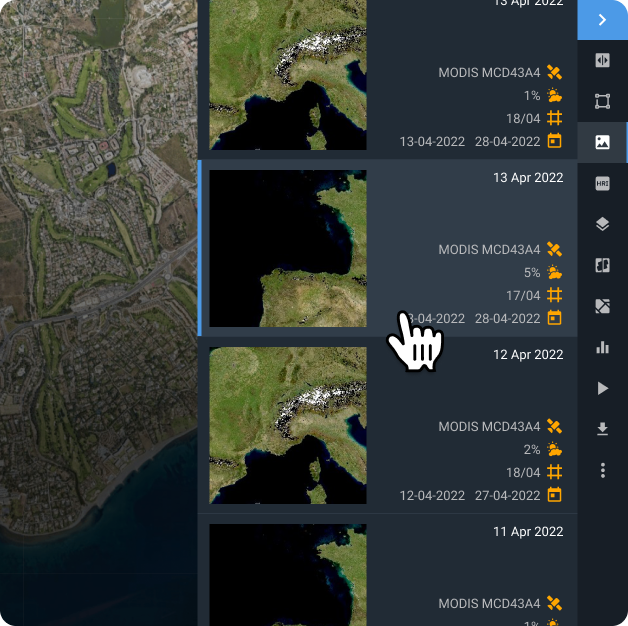The image size is (628, 626).
Task: Click the '12 Apr 2022' date heading
Action: click(528, 354)
